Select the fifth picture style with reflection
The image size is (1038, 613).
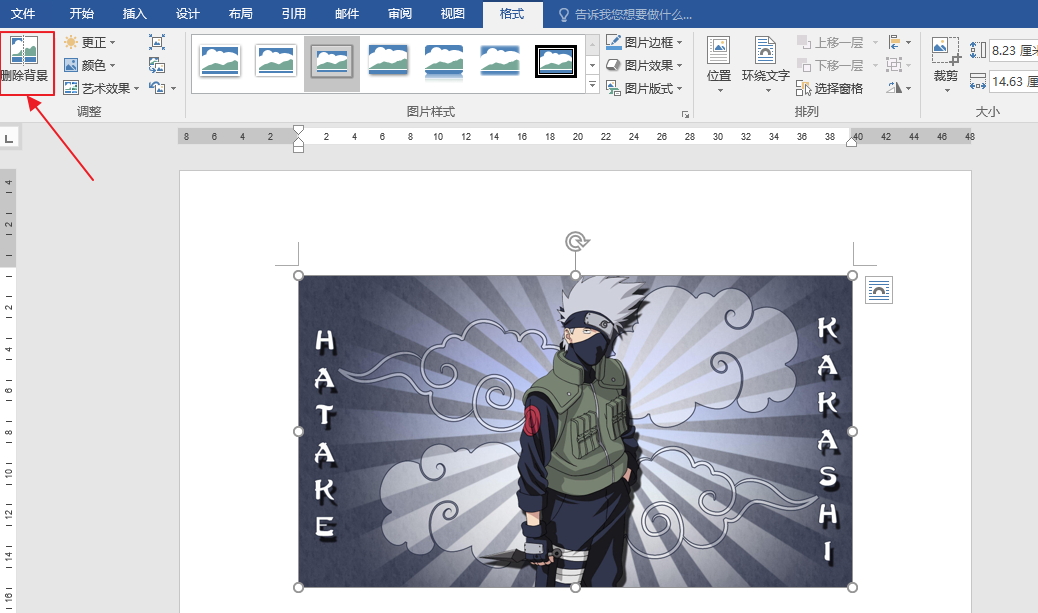pos(444,62)
